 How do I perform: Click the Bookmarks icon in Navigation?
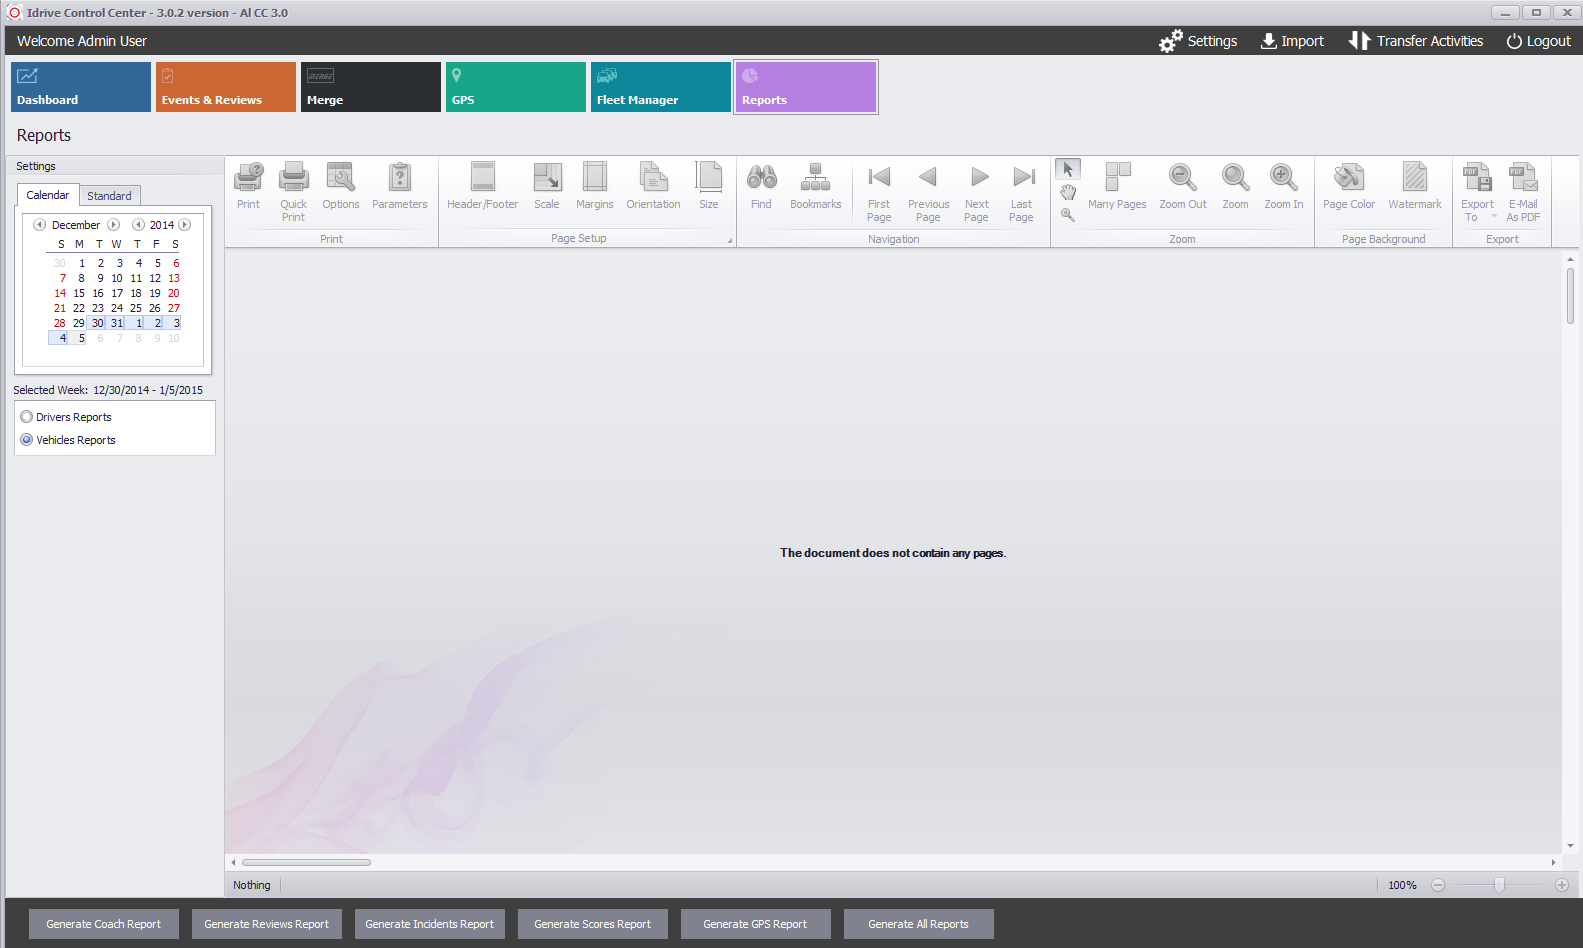[x=815, y=178]
